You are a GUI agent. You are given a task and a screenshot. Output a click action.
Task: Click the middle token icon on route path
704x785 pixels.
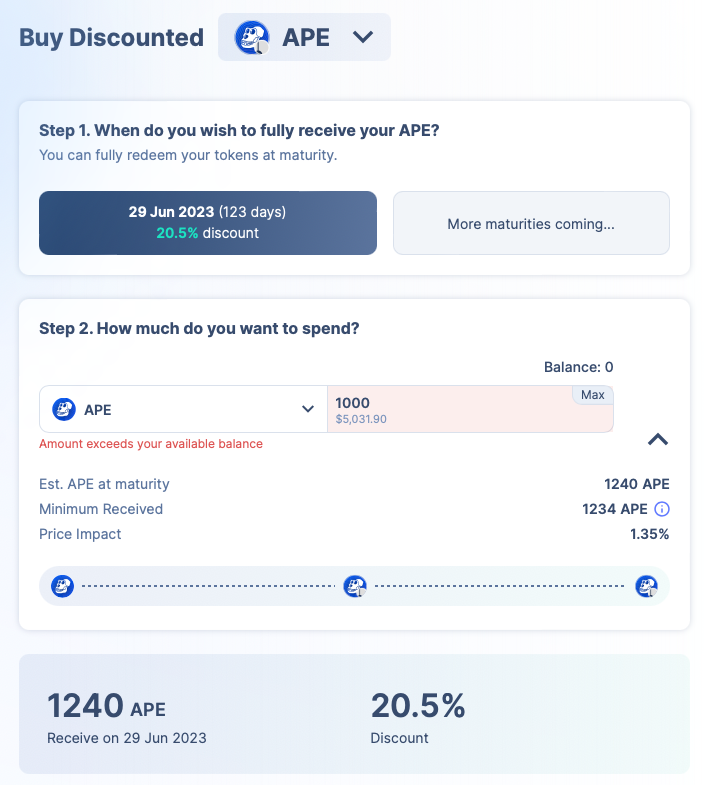[x=355, y=586]
